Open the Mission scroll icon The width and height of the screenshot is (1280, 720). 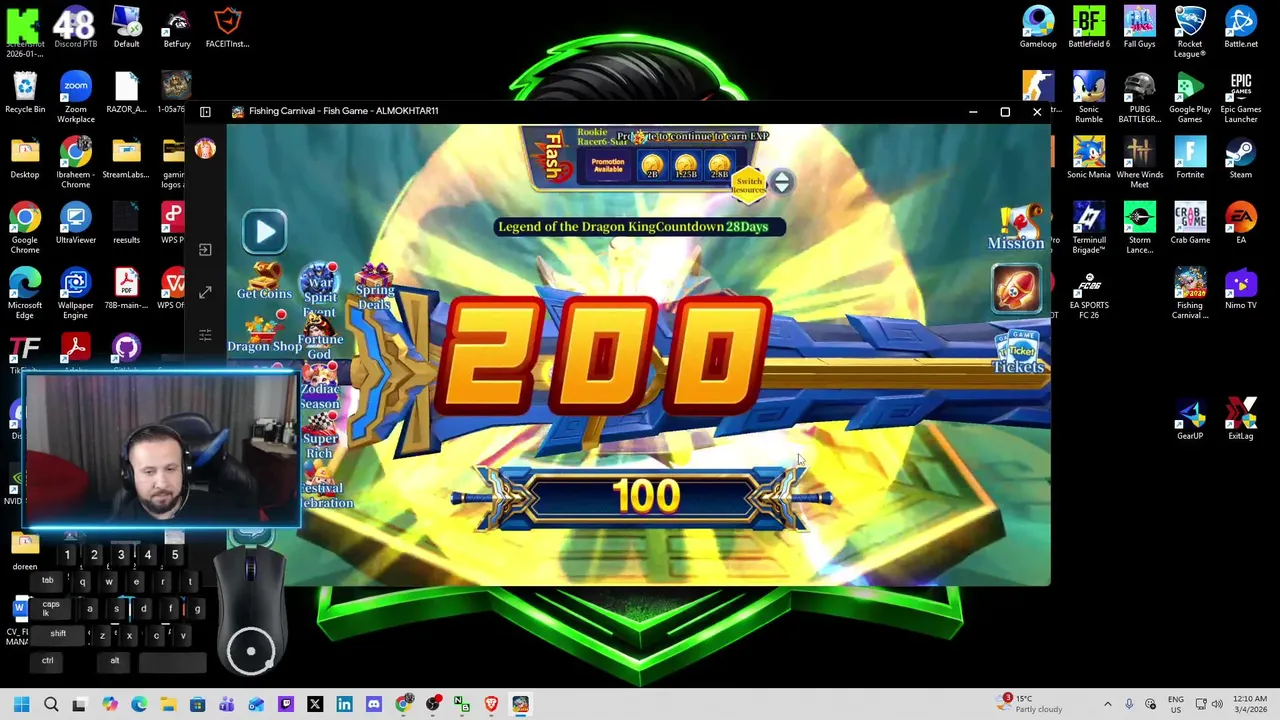click(1017, 229)
